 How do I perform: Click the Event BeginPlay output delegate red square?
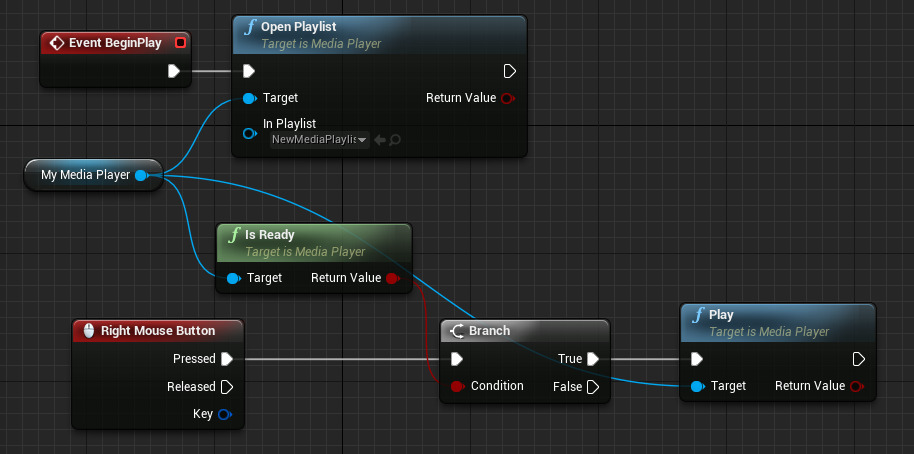click(180, 43)
